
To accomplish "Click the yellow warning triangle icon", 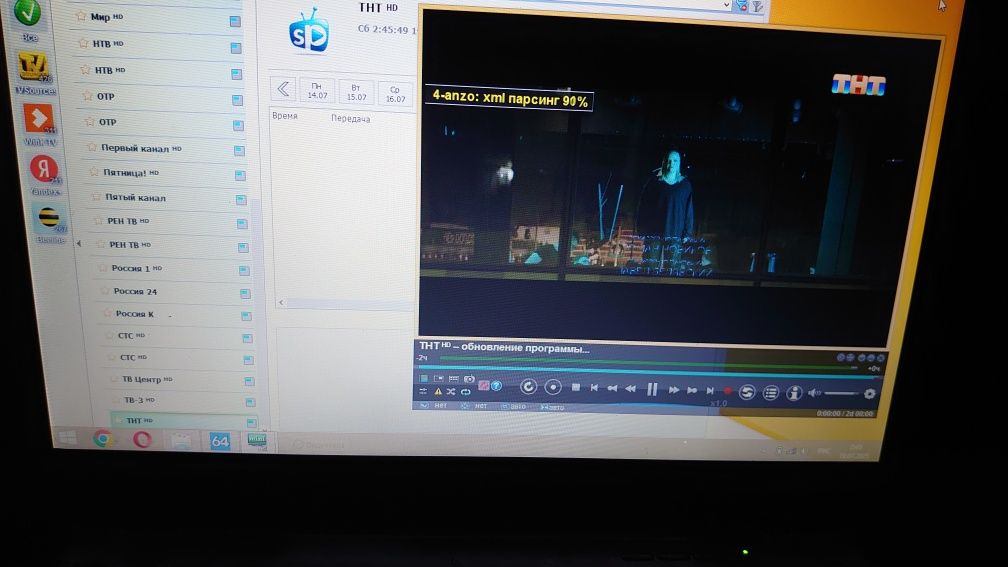I will (438, 391).
